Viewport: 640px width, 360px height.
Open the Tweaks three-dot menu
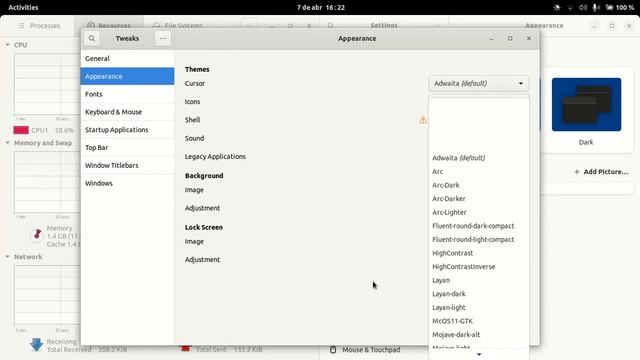[x=163, y=38]
